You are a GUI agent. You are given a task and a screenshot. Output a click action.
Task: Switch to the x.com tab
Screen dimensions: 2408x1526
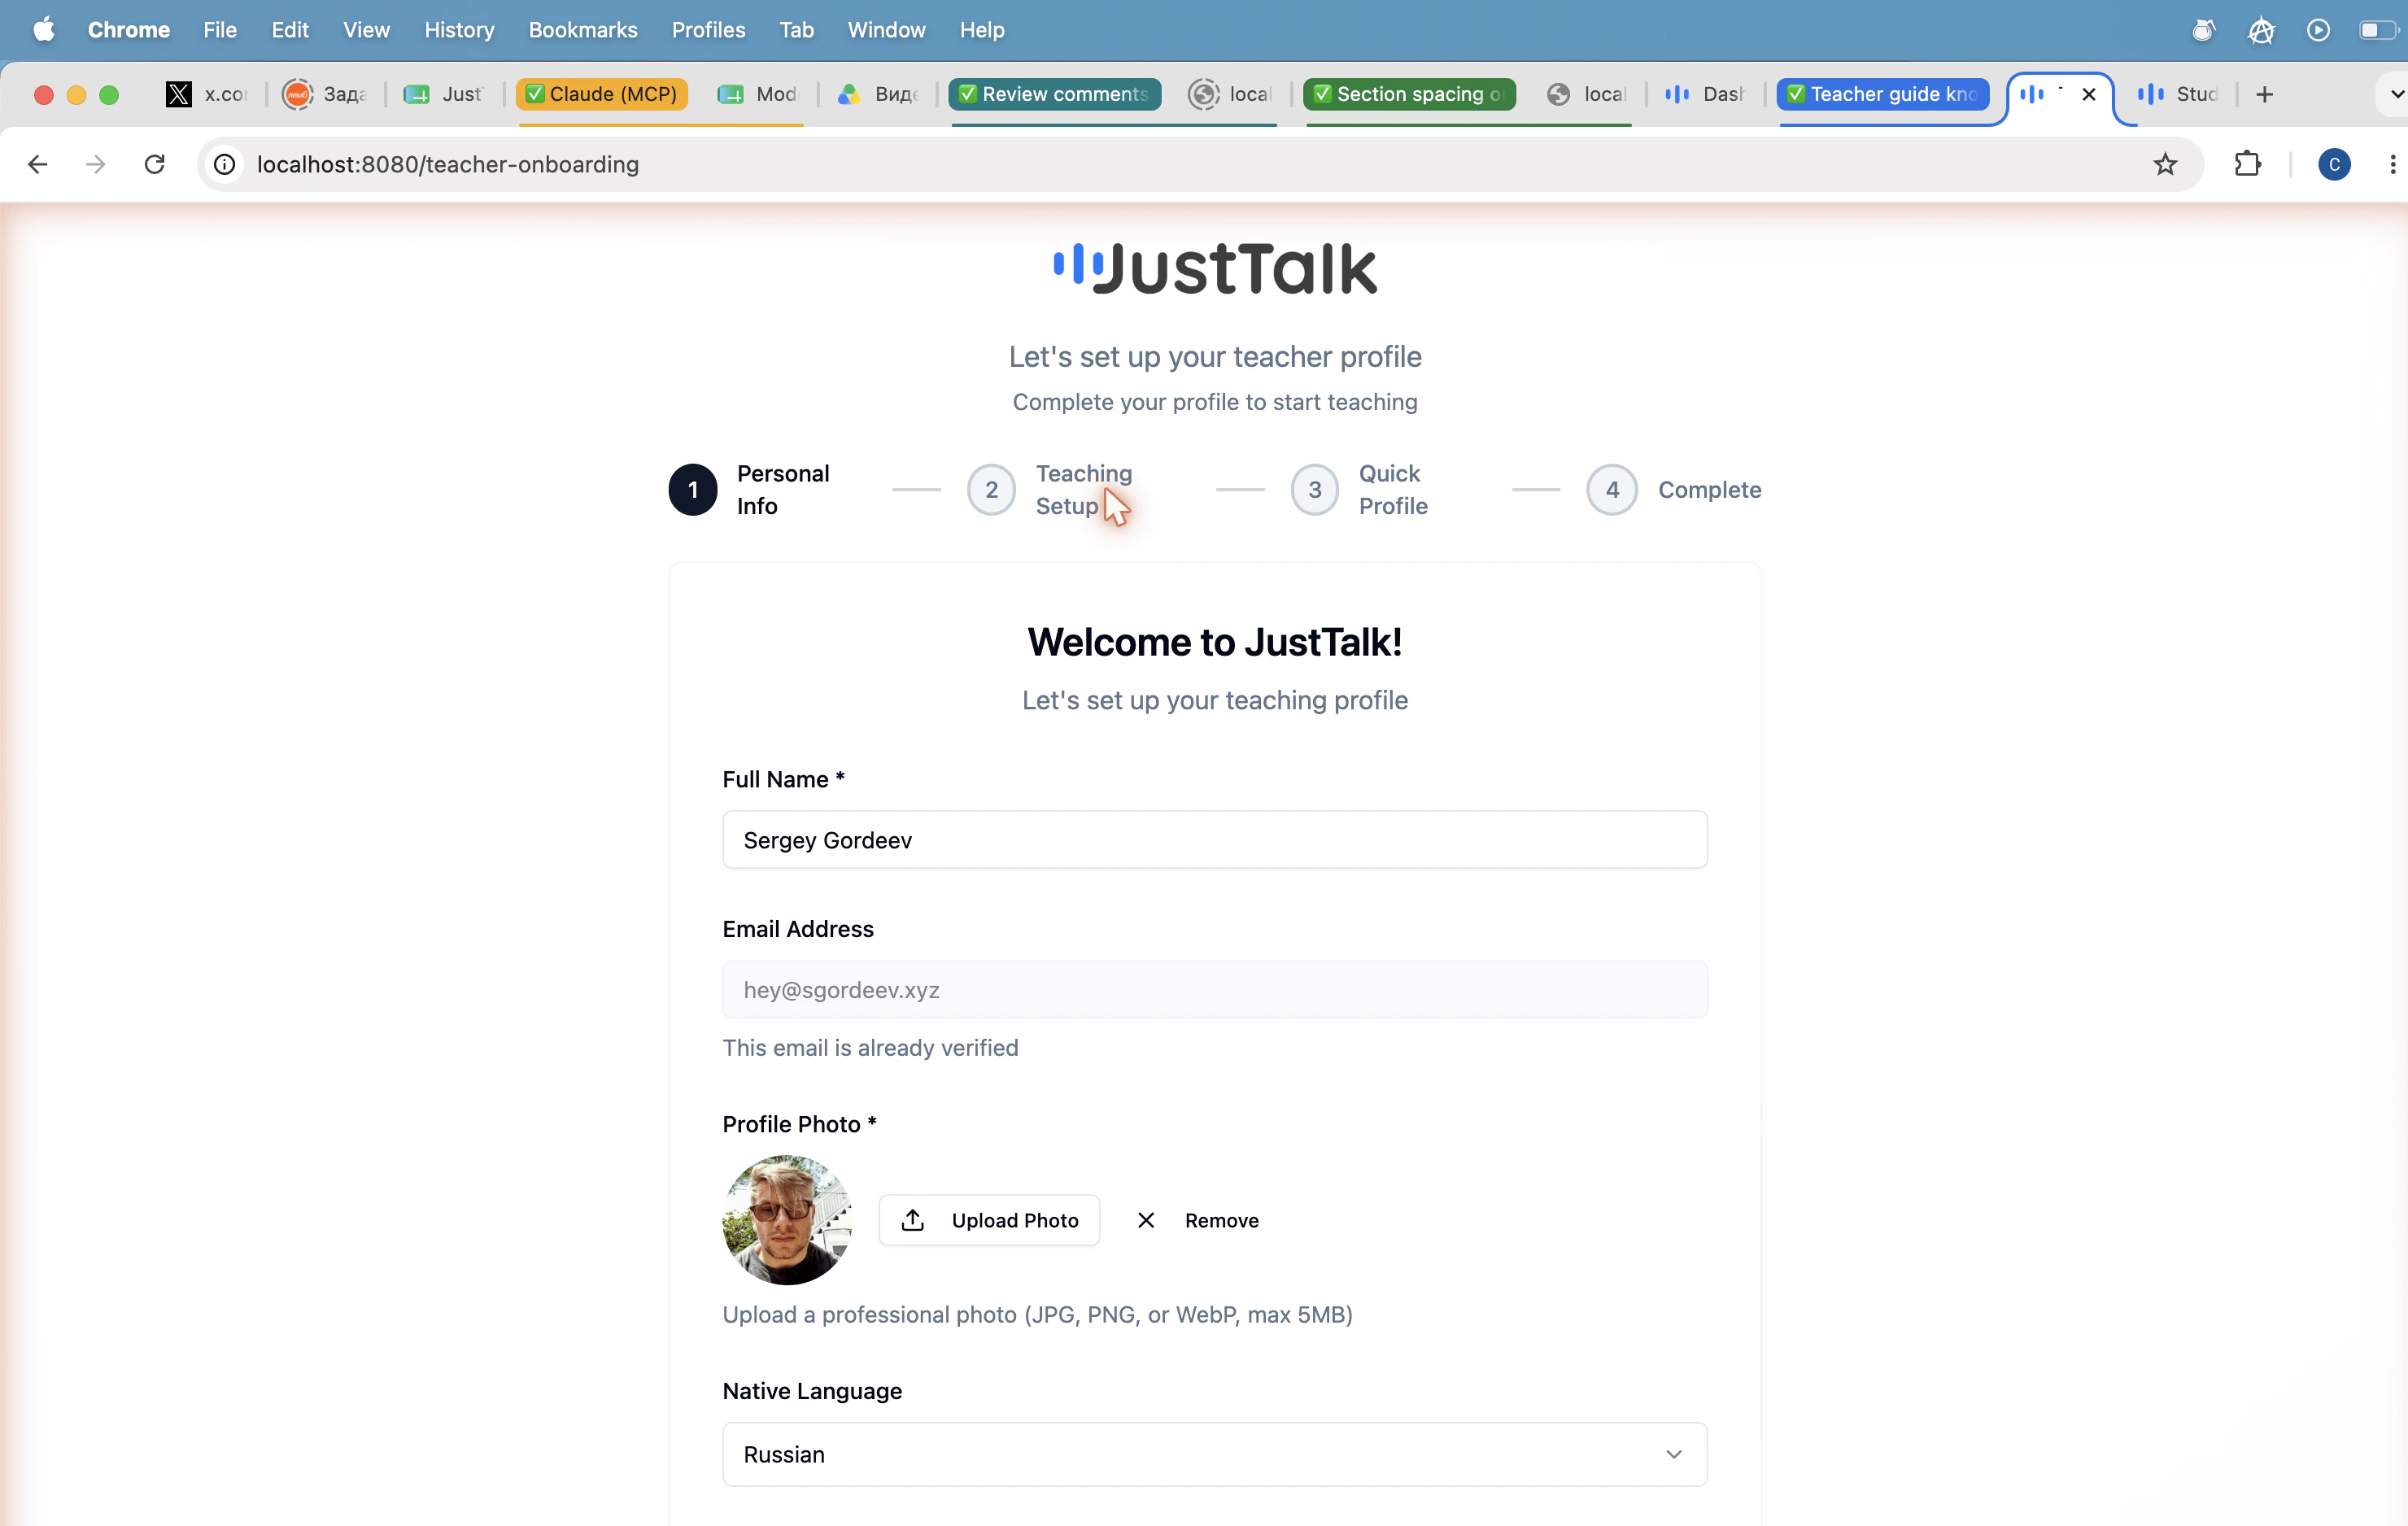pyautogui.click(x=207, y=94)
